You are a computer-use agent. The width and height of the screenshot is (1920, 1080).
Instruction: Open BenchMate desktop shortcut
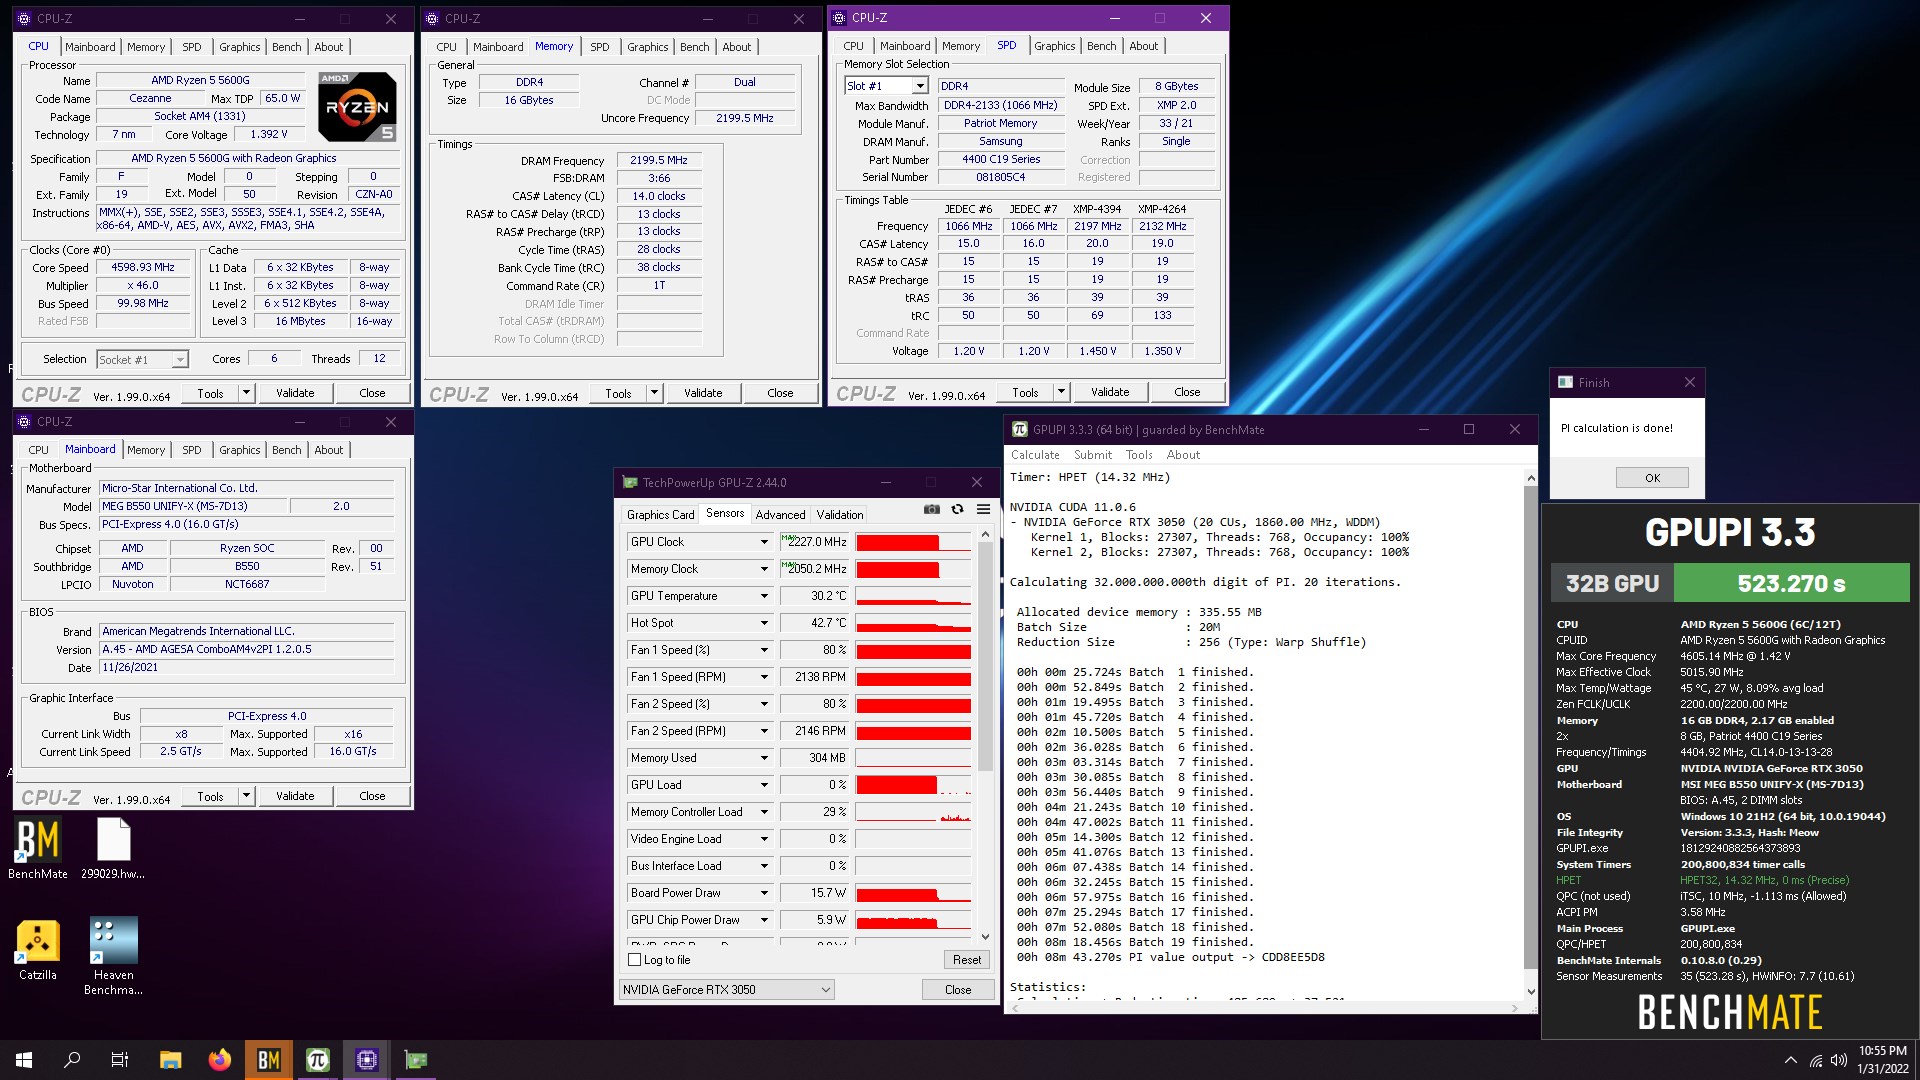pos(38,849)
